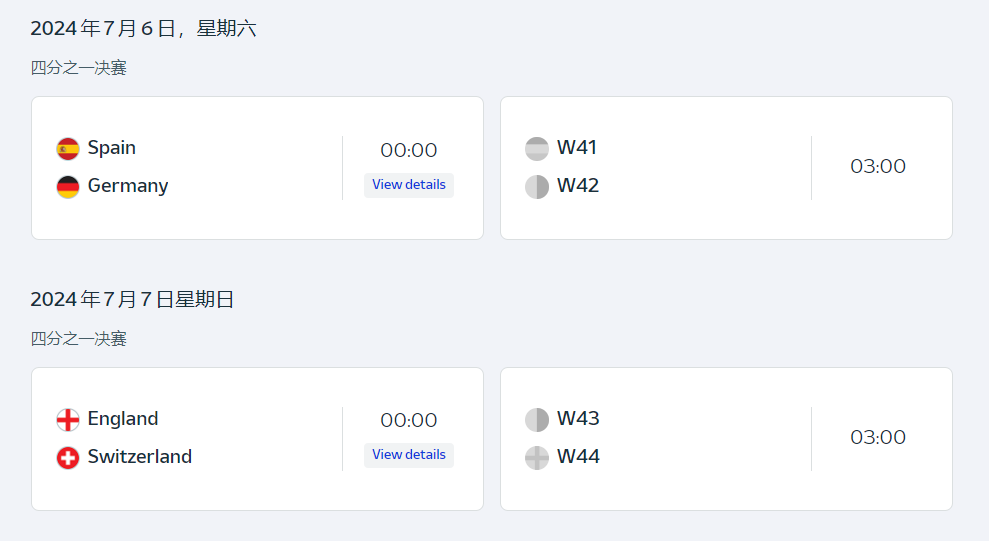989x541 pixels.
Task: Click the W41 placeholder team icon
Action: 537,149
